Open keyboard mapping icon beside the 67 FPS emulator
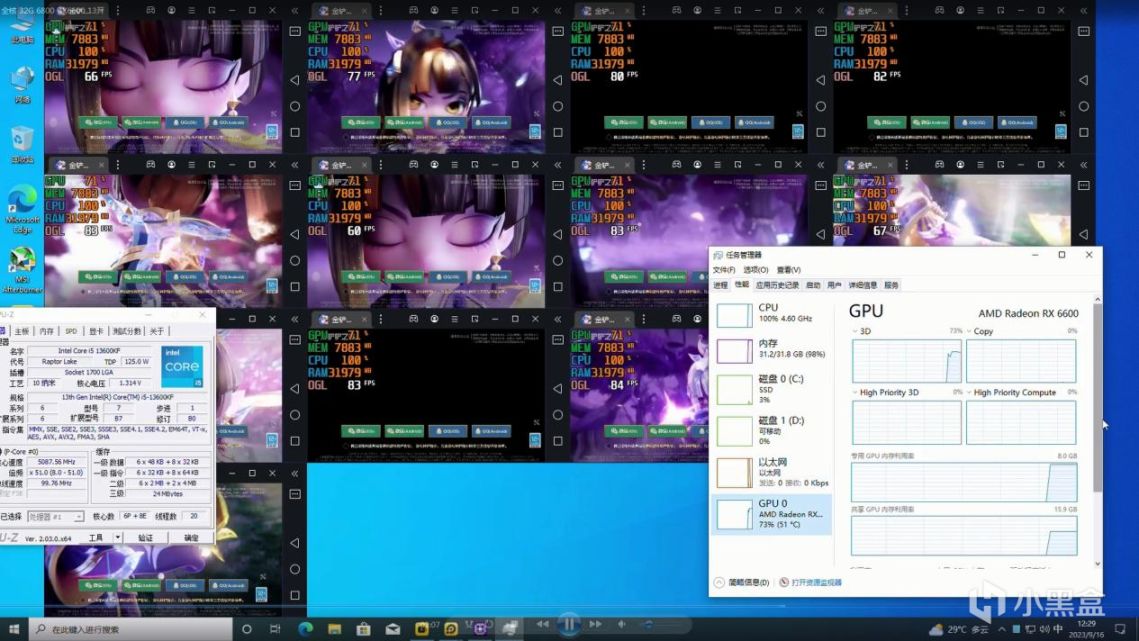 pos(1084,185)
